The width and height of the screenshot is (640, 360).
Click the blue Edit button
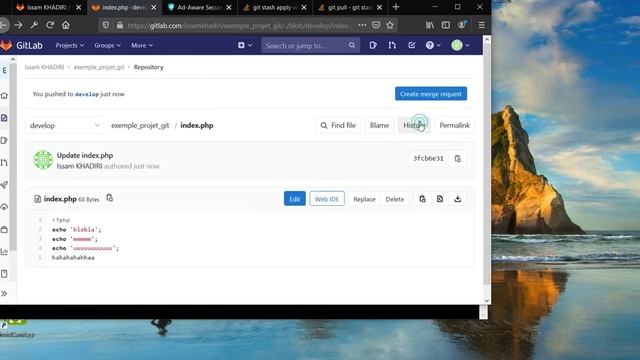pos(295,199)
